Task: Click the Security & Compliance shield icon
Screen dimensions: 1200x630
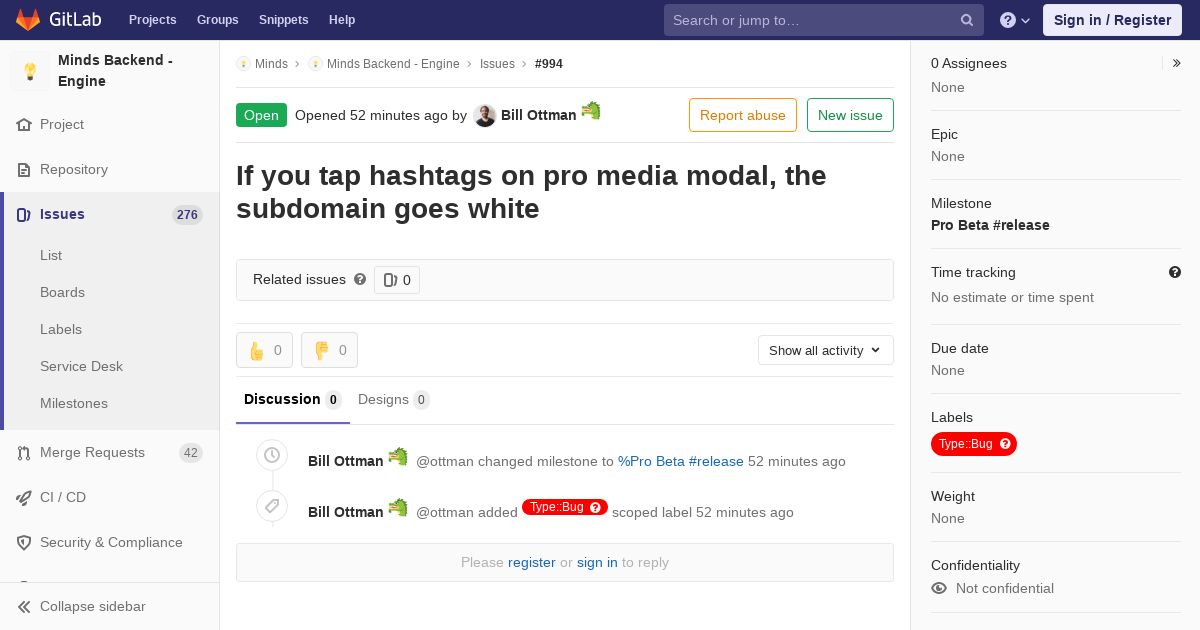Action: pyautogui.click(x=24, y=543)
